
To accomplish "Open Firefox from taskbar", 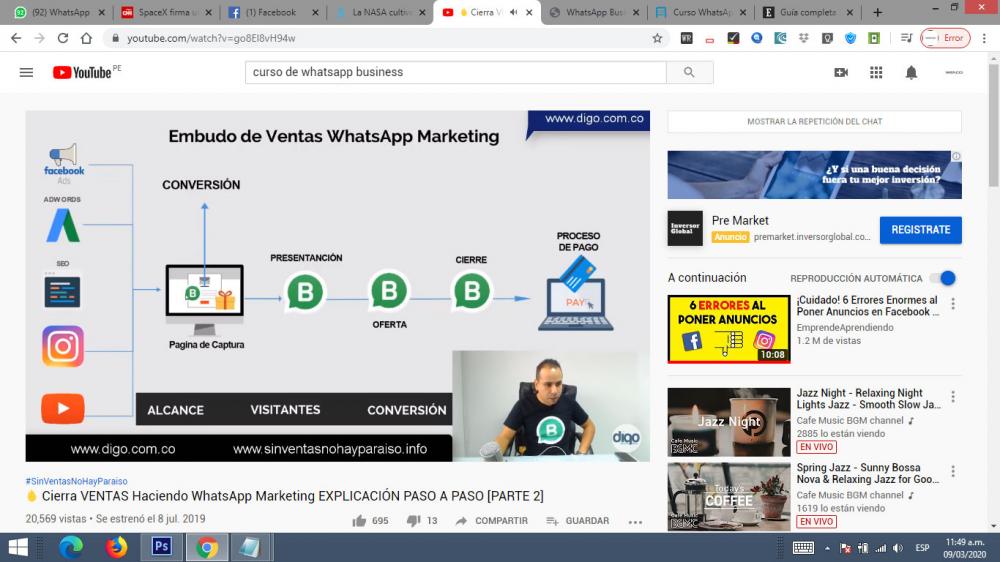I will (x=116, y=547).
